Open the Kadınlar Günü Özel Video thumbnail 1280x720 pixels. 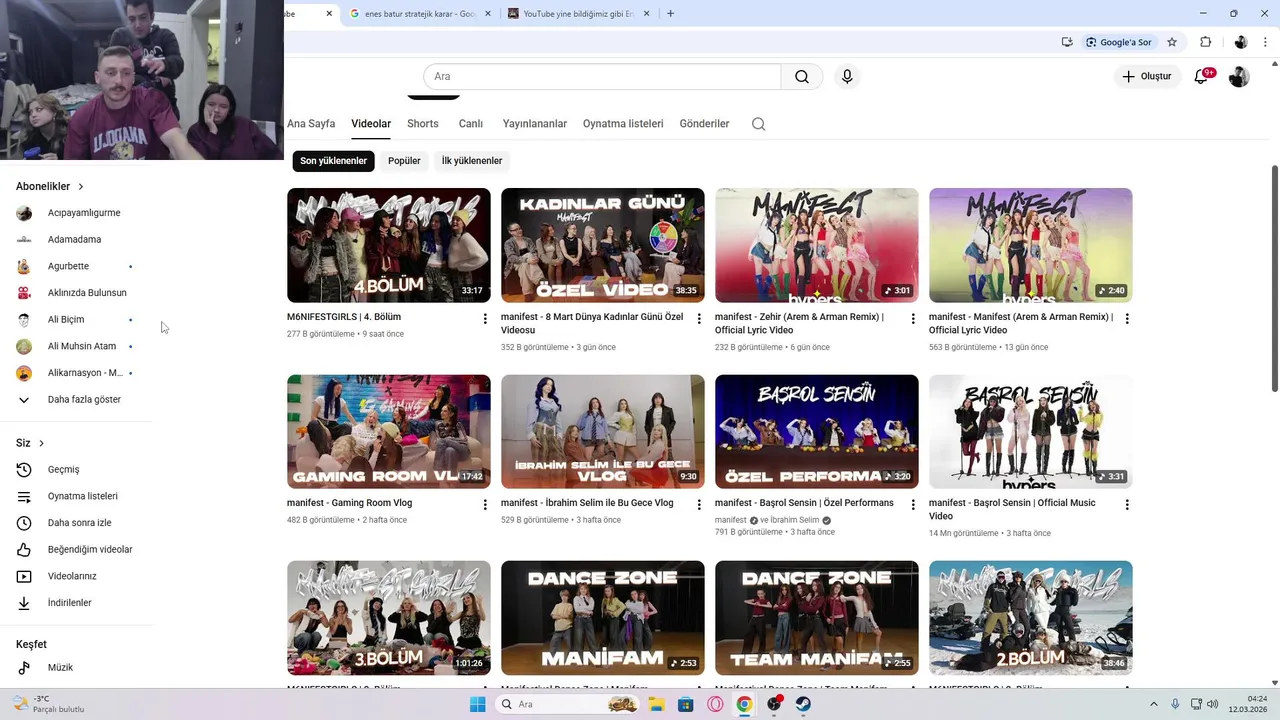click(x=603, y=245)
